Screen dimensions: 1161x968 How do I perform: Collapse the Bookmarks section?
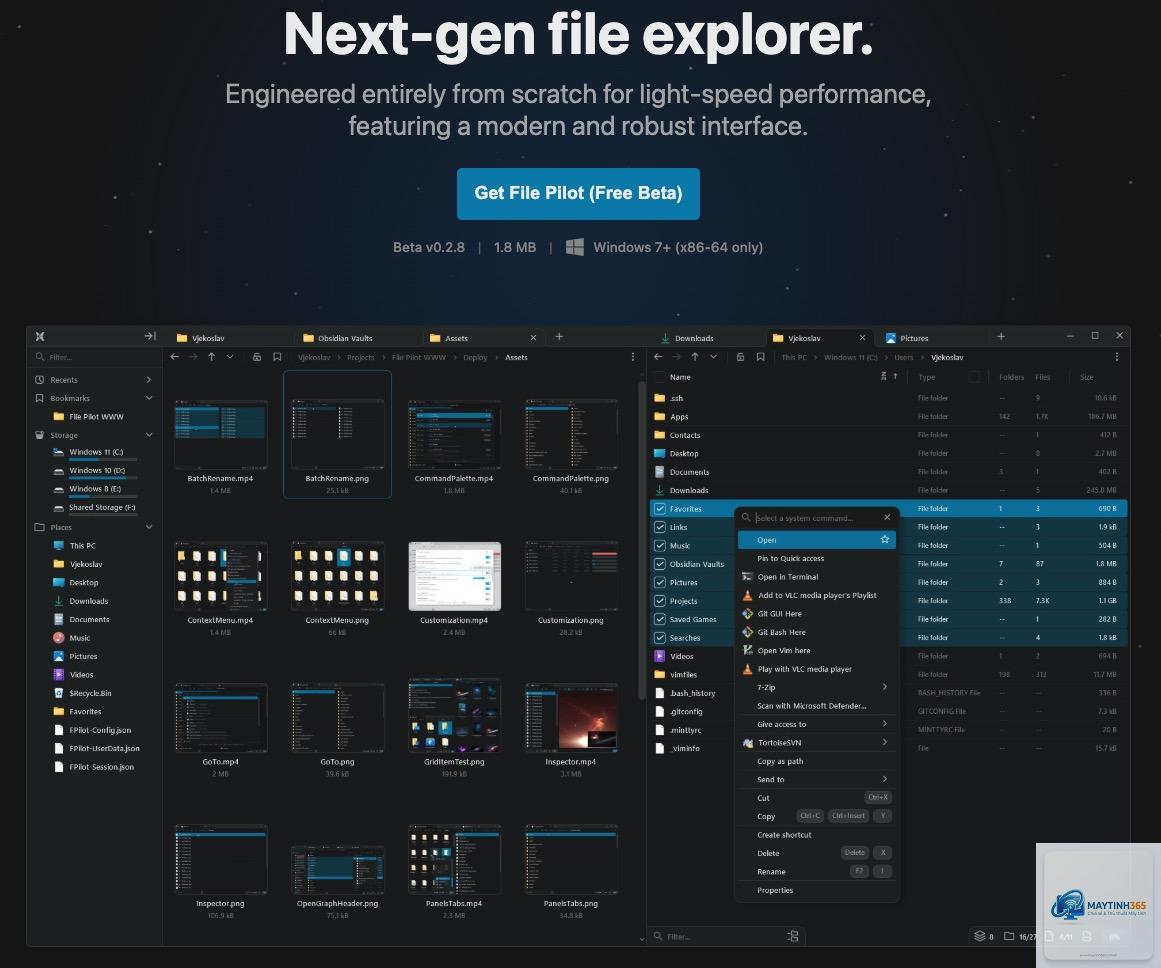click(x=149, y=398)
